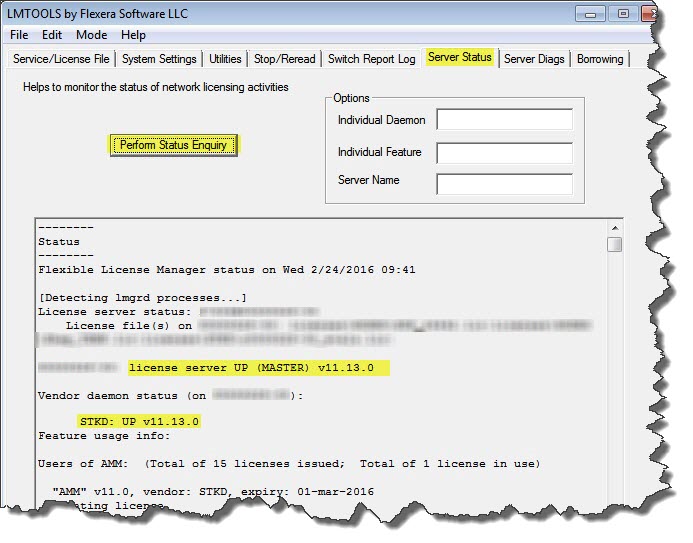Minimize the LMTOOLS window
693x543 pixels.
(x=590, y=14)
